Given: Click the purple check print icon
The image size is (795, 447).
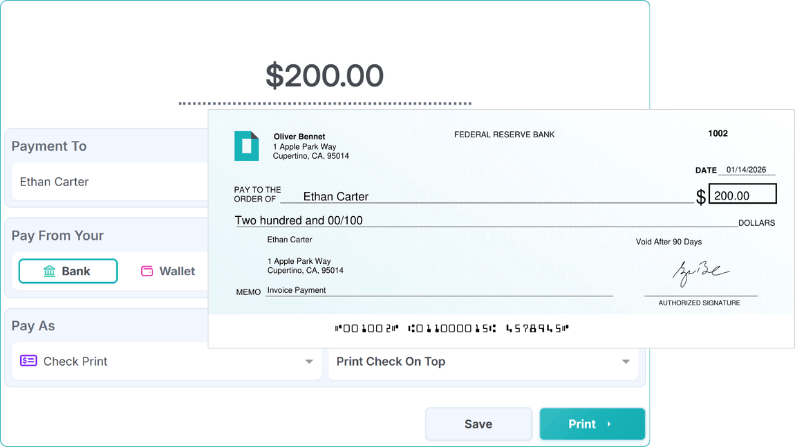Looking at the screenshot, I should (x=28, y=361).
